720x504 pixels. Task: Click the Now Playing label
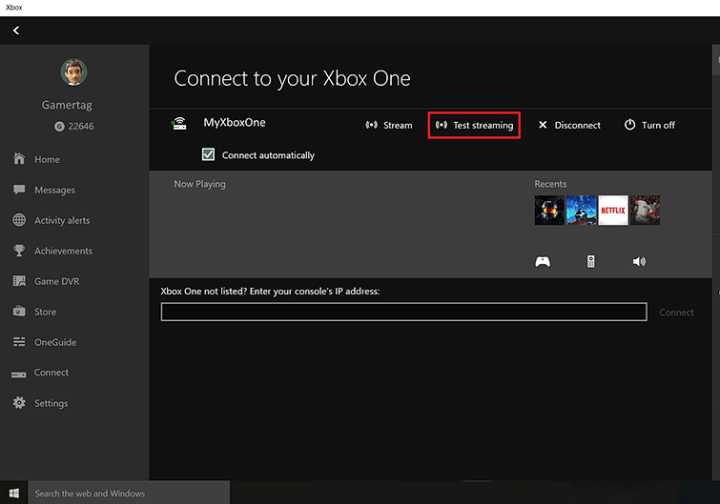[200, 184]
